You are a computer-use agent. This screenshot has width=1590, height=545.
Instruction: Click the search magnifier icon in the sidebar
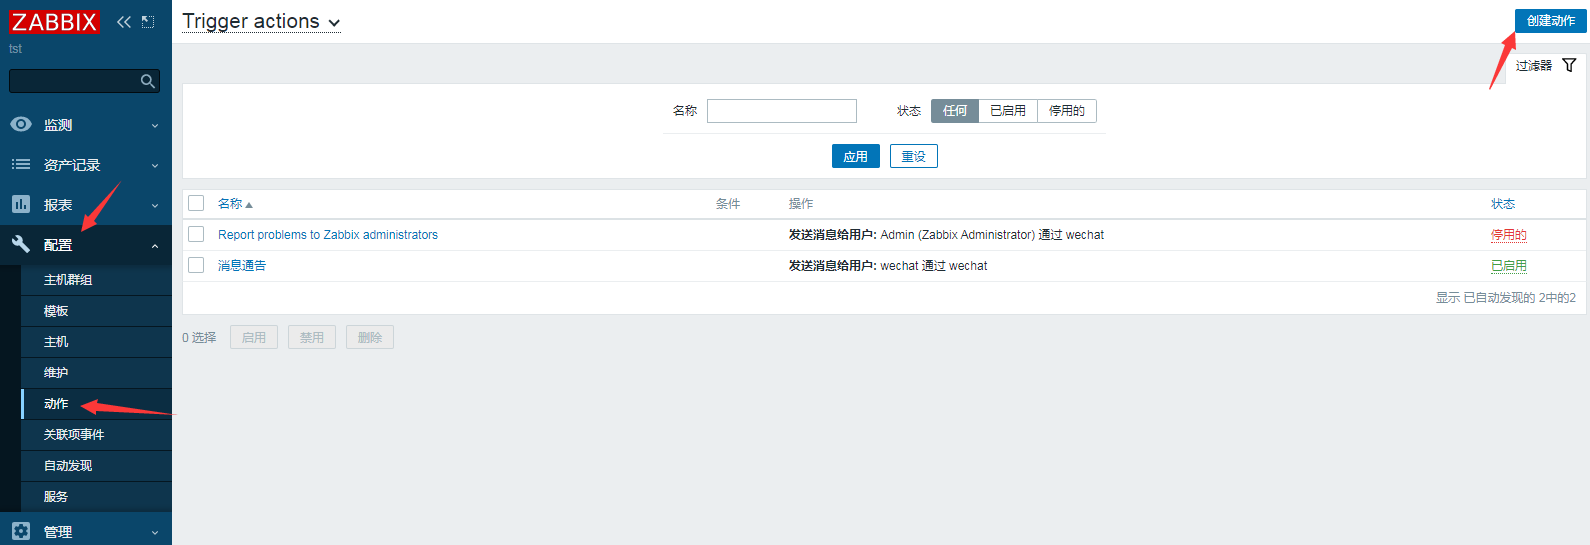(x=148, y=81)
